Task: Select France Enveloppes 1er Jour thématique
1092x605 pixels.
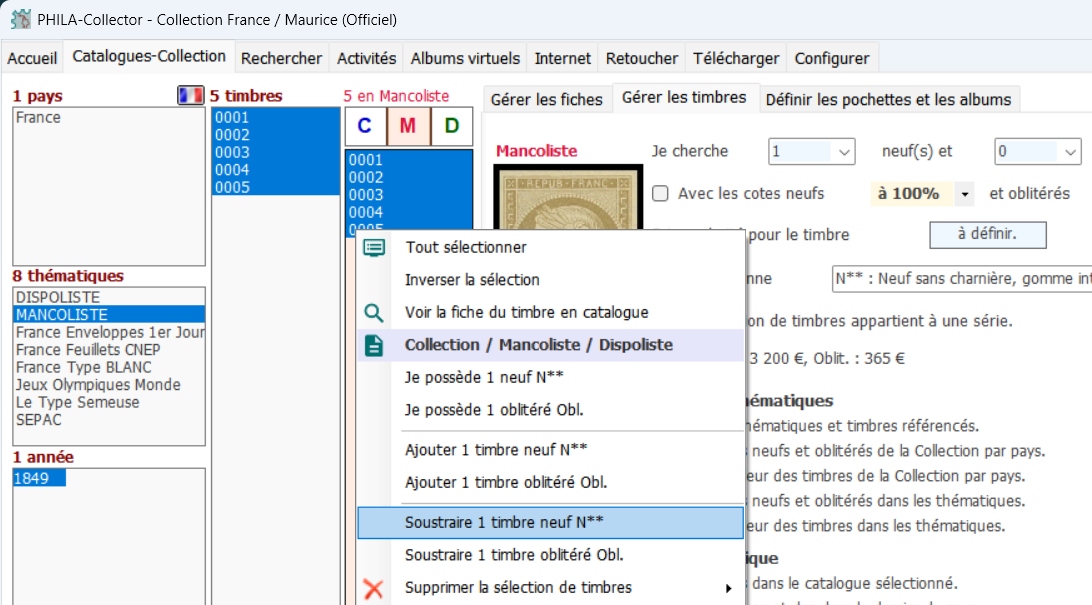Action: click(x=109, y=332)
